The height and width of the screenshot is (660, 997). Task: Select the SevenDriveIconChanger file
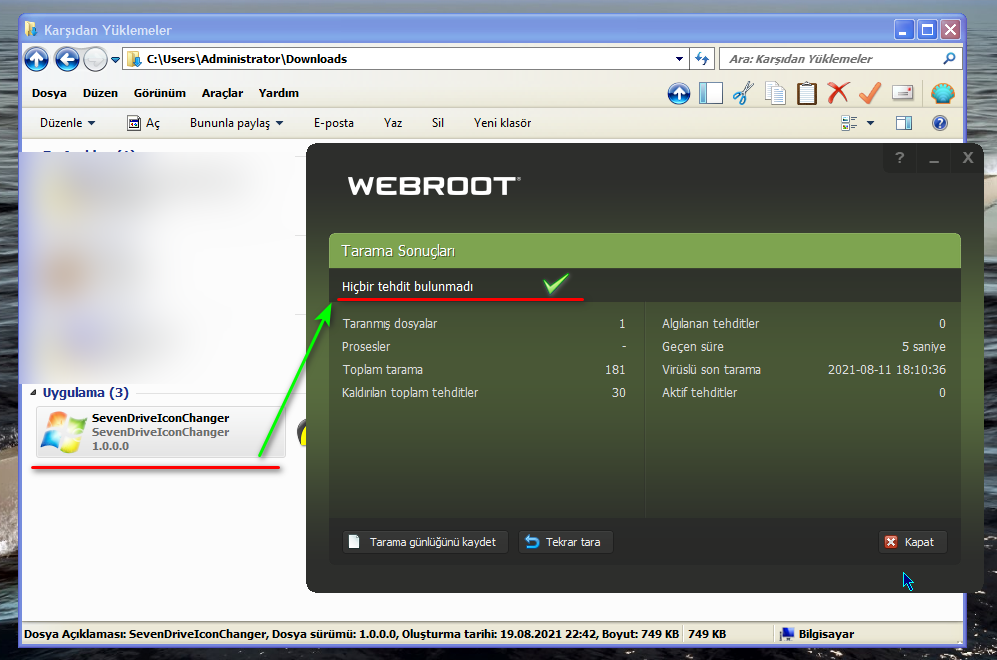click(x=161, y=432)
